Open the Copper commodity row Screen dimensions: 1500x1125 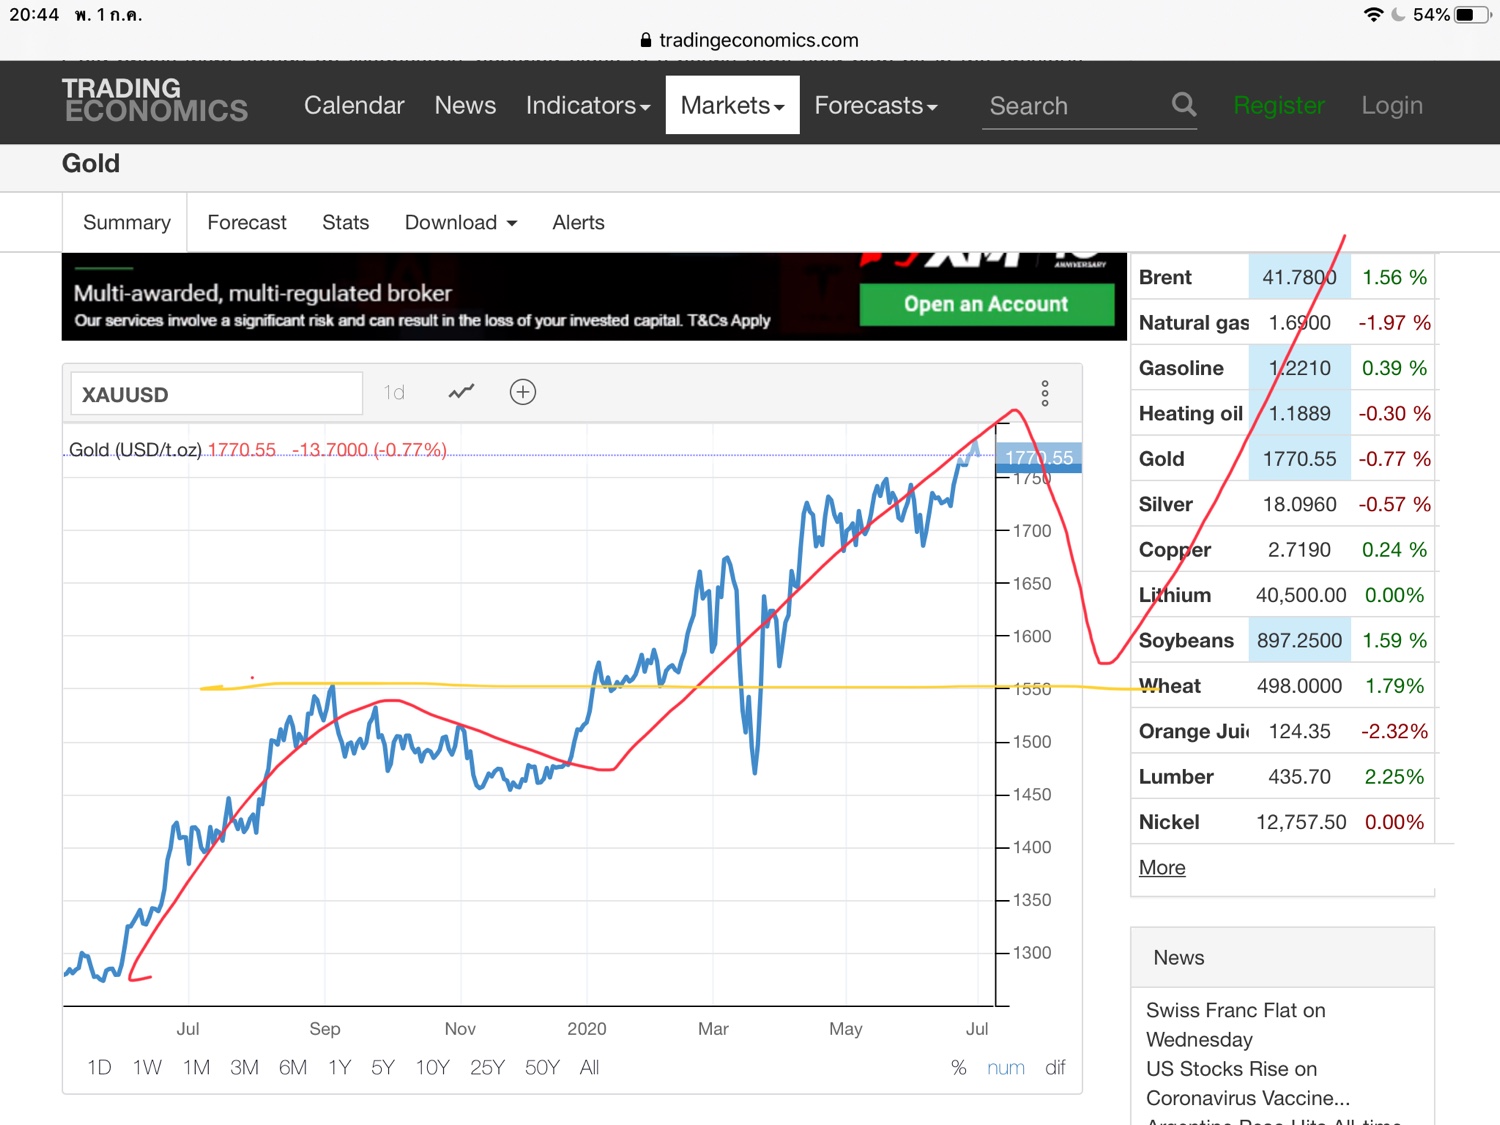[1284, 549]
